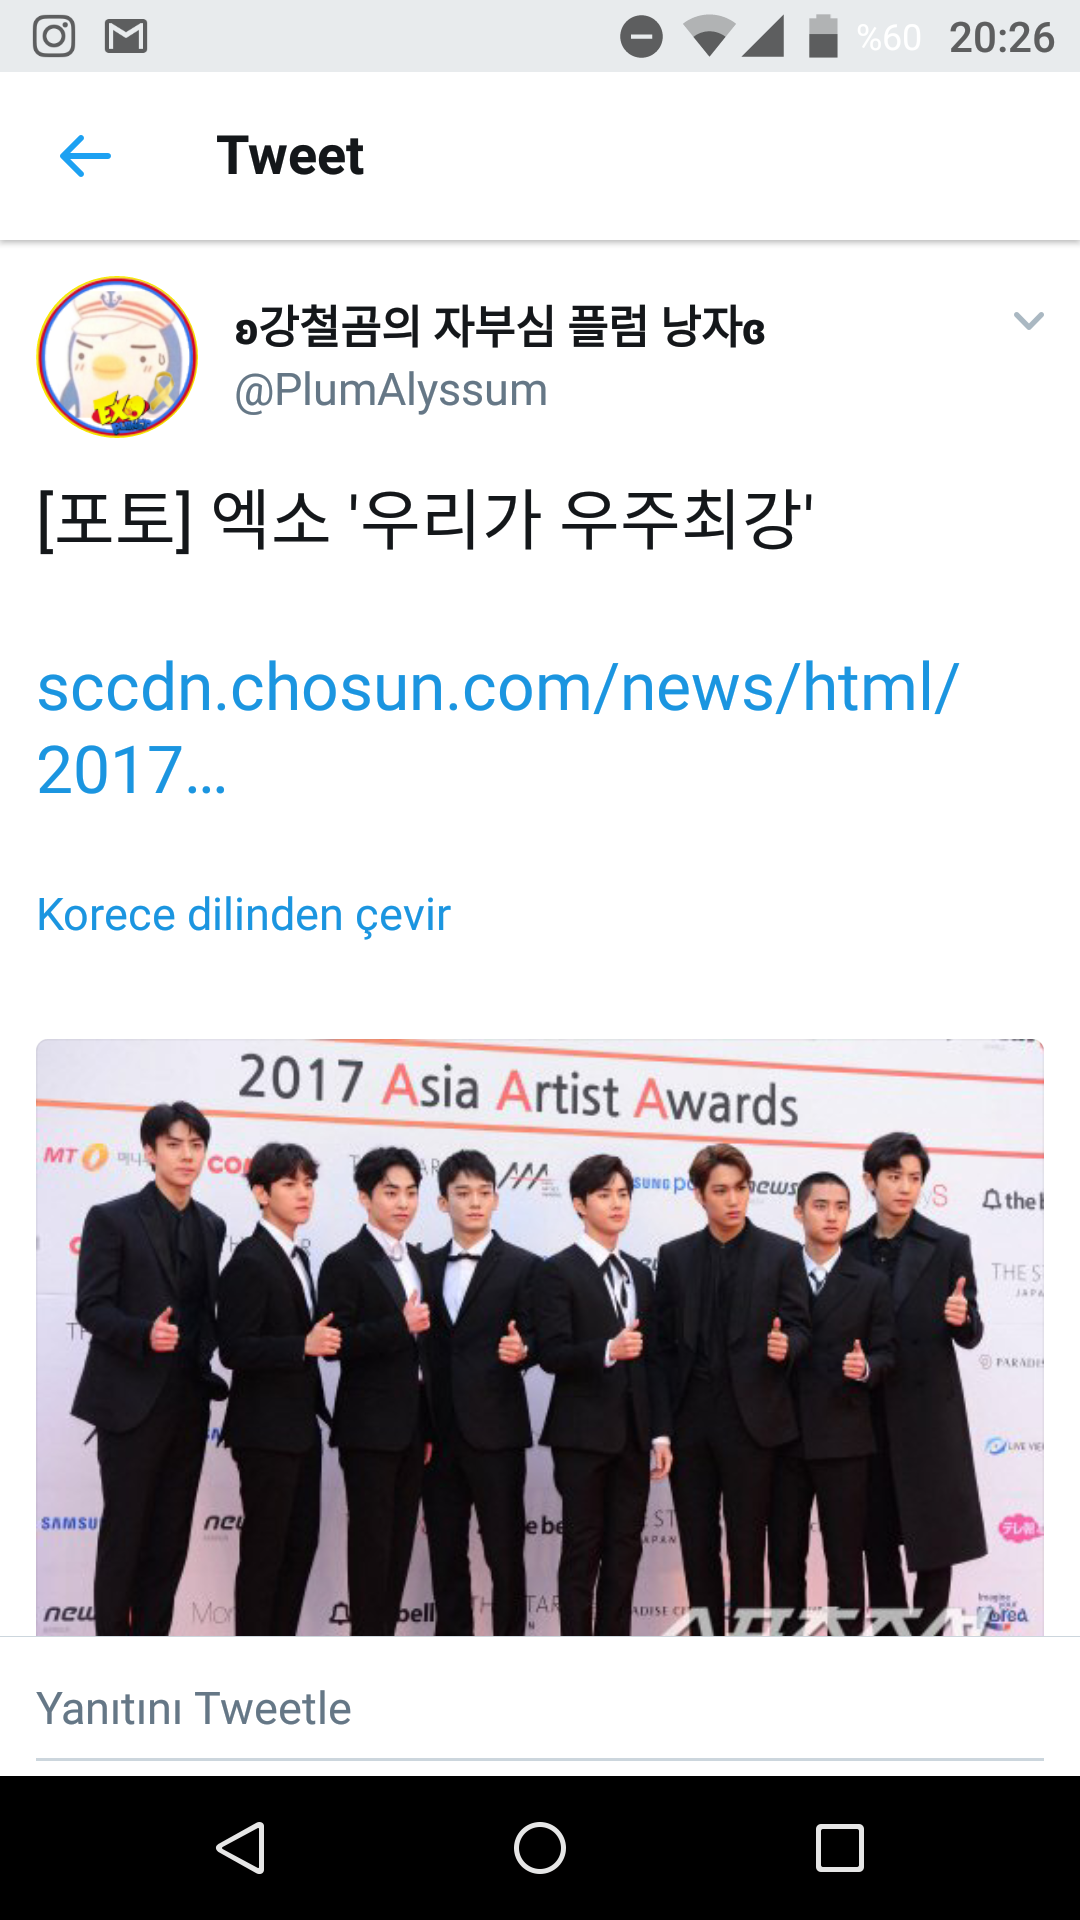Tap the Wi-Fi status icon
Image resolution: width=1080 pixels, height=1920 pixels.
[x=709, y=37]
